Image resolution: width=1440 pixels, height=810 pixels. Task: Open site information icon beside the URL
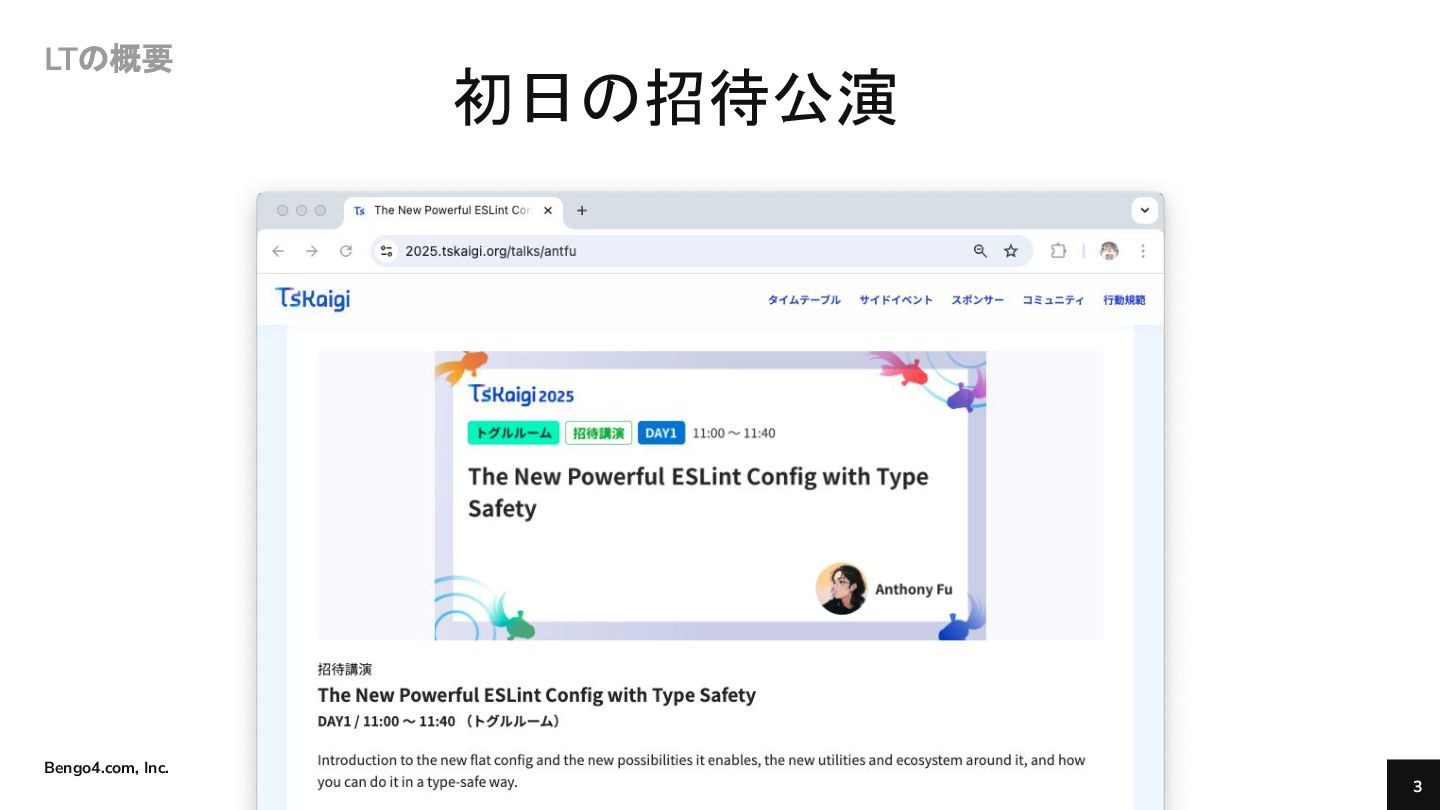click(x=387, y=251)
